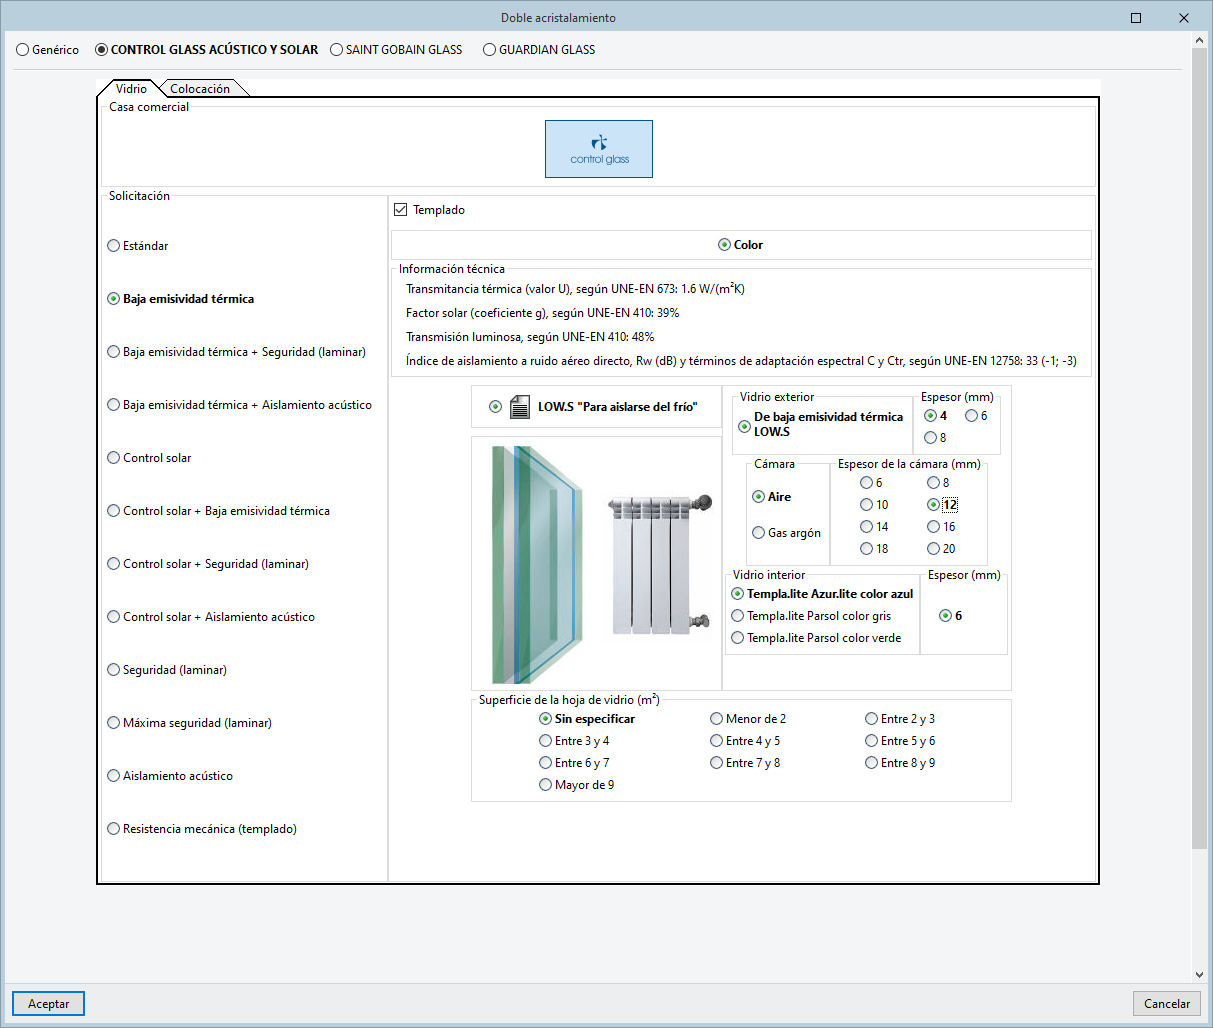Viewport: 1213px width, 1028px height.
Task: Pick Control solar + Seguridad (laminar)
Action: [x=208, y=564]
